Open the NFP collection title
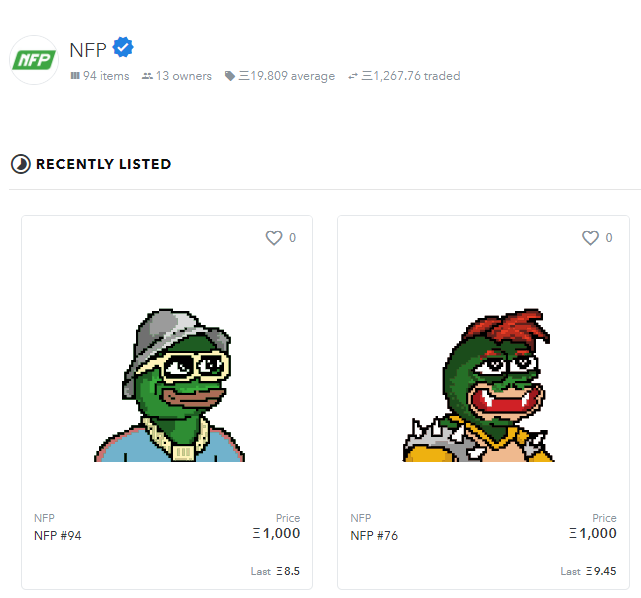 pyautogui.click(x=88, y=50)
